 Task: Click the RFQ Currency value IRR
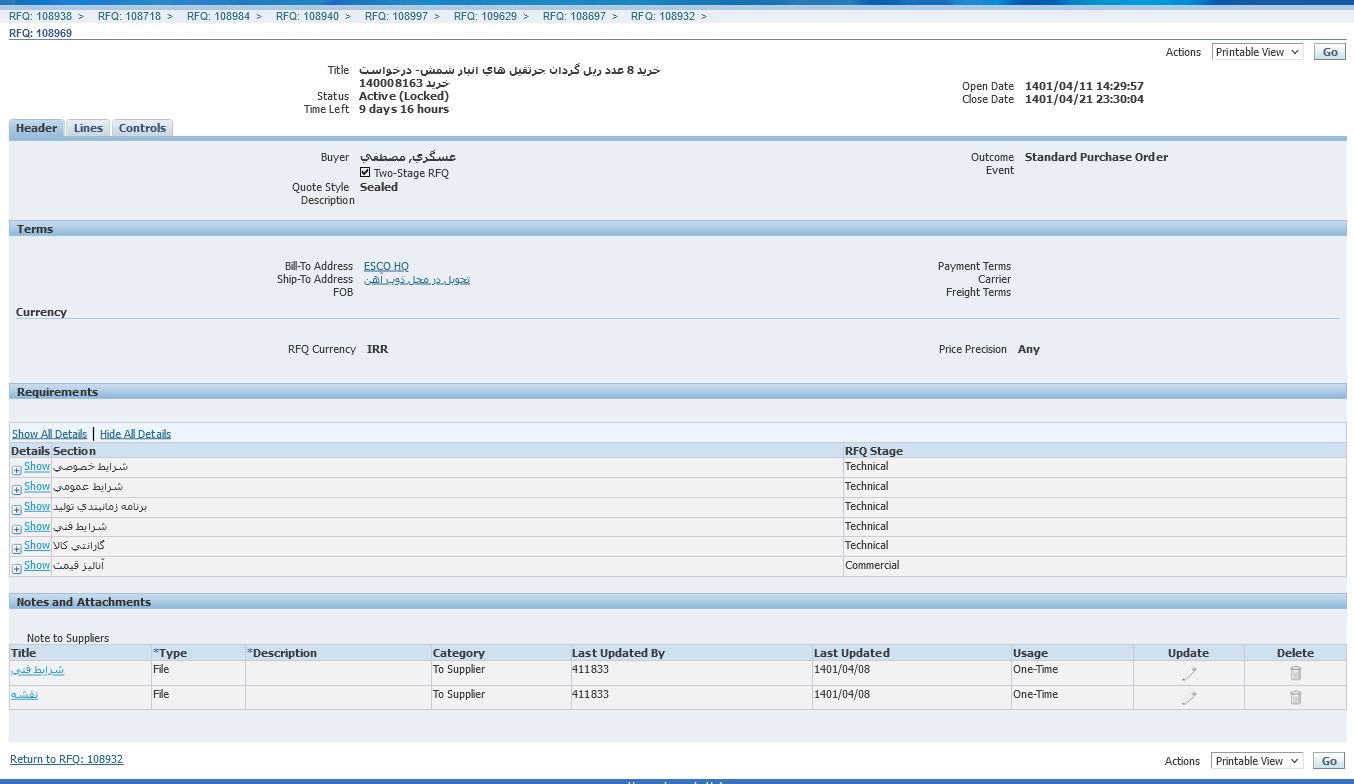(377, 349)
